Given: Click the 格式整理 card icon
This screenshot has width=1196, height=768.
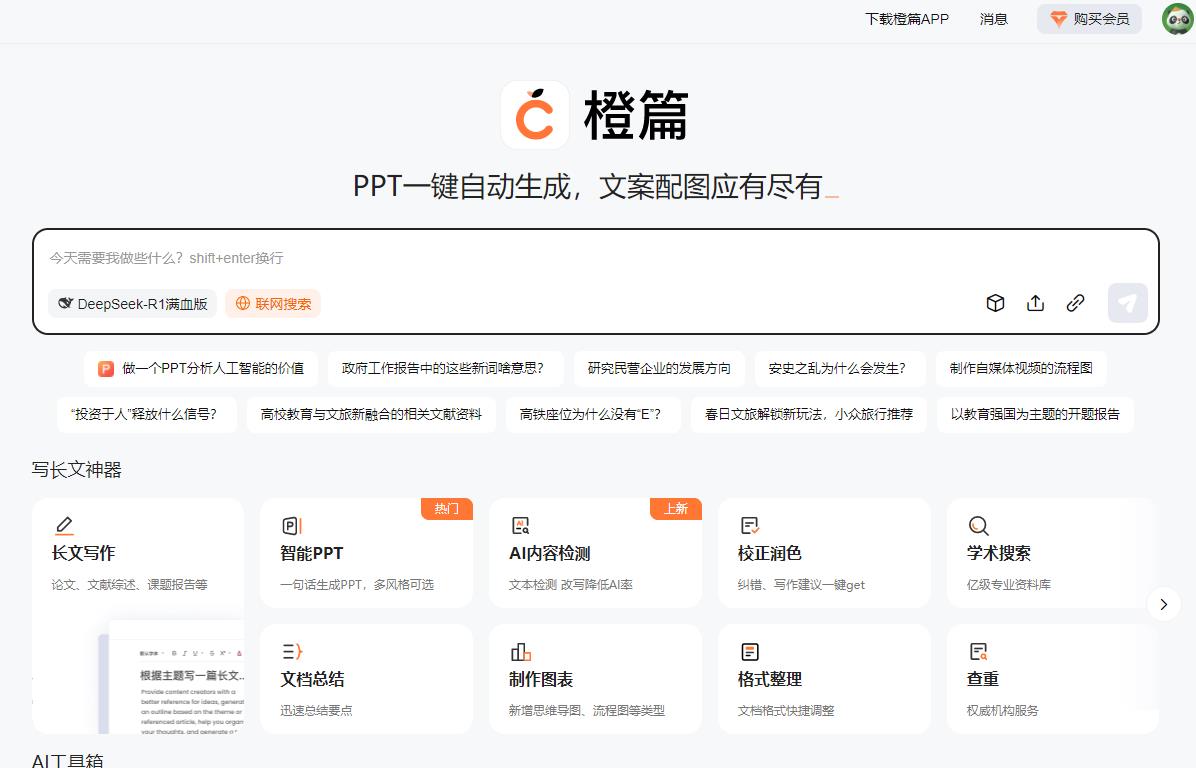Looking at the screenshot, I should pos(750,651).
